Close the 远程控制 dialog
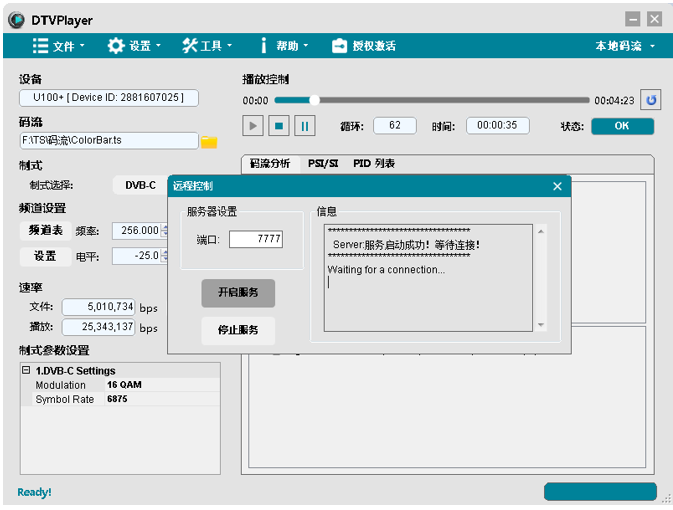The height and width of the screenshot is (510, 673). pyautogui.click(x=557, y=186)
